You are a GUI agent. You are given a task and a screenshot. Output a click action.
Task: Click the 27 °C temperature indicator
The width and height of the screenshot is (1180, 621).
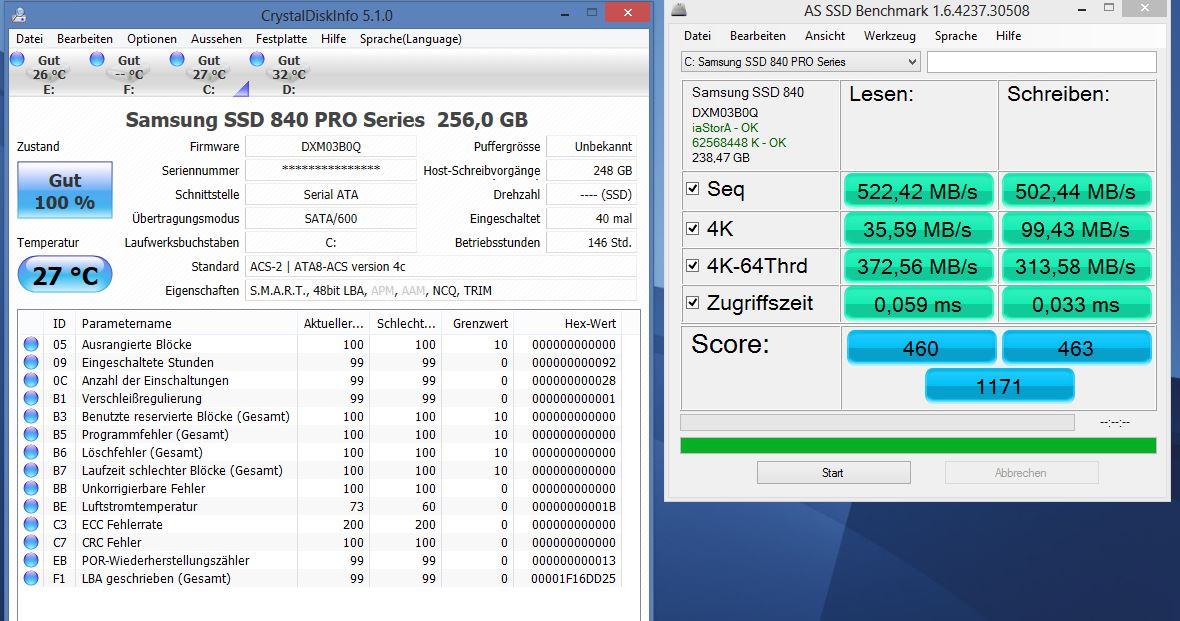tap(65, 275)
